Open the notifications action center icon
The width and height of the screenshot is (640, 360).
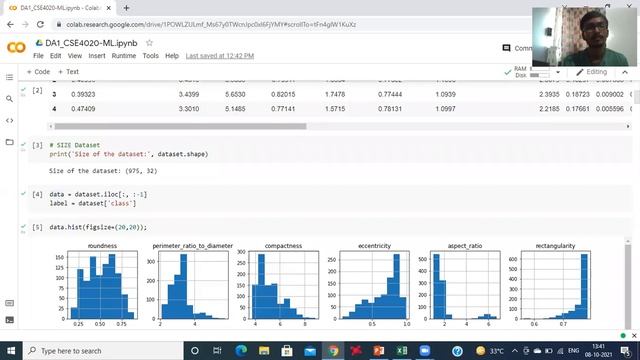pos(625,351)
